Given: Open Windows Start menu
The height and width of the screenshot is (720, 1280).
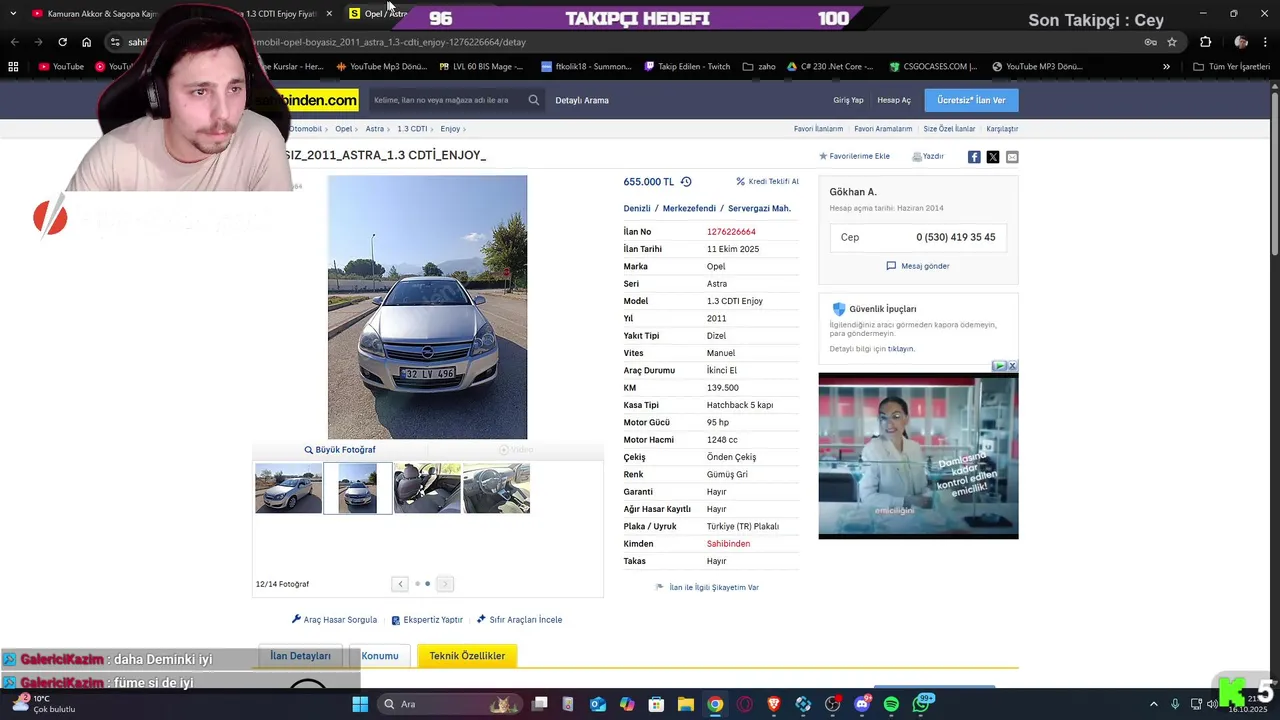Looking at the screenshot, I should tap(360, 704).
